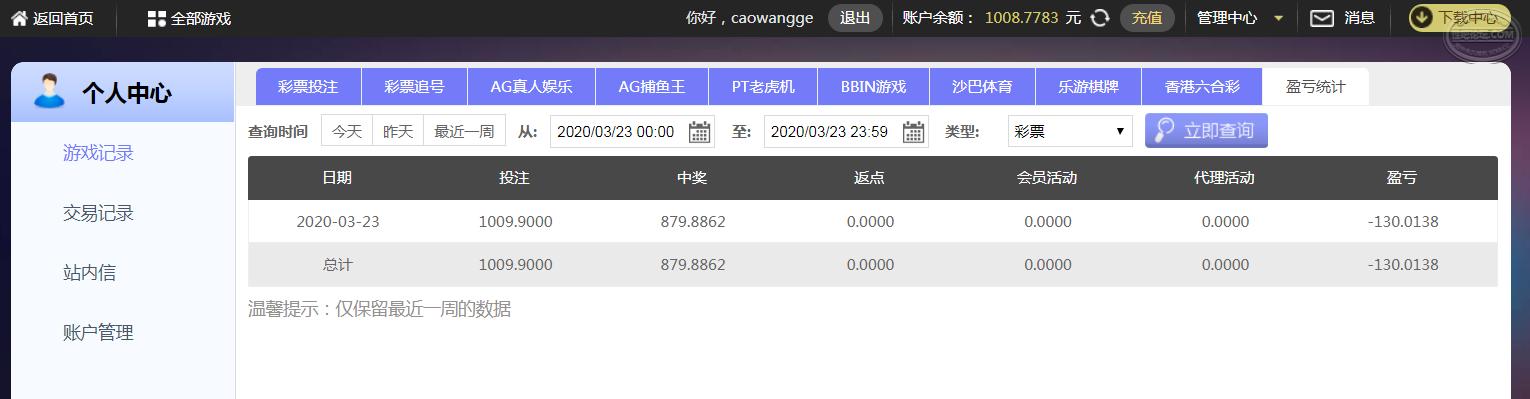Click the 充值 recharge button
This screenshot has height=399, width=1530.
[1147, 18]
